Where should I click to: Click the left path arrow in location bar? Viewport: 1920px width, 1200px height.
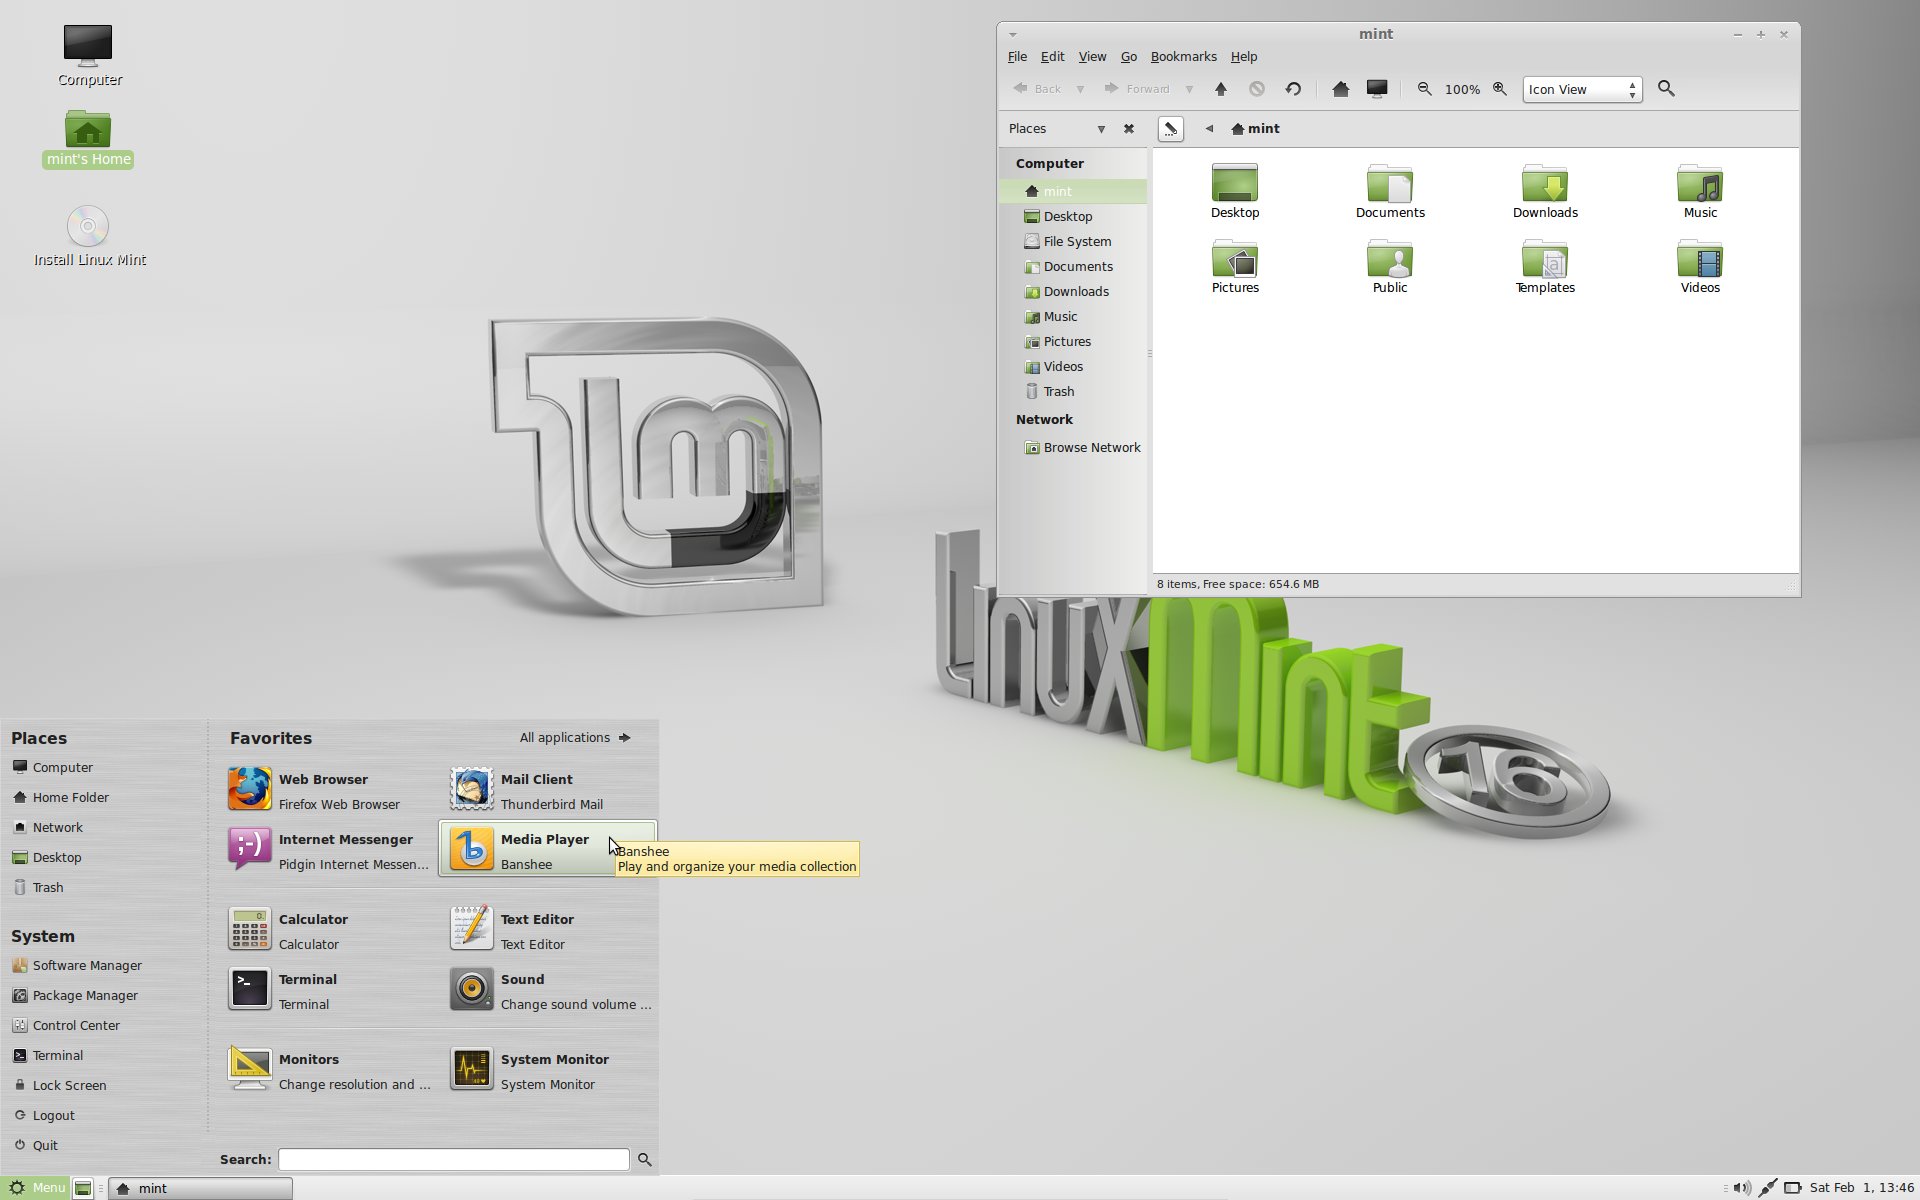click(1209, 129)
